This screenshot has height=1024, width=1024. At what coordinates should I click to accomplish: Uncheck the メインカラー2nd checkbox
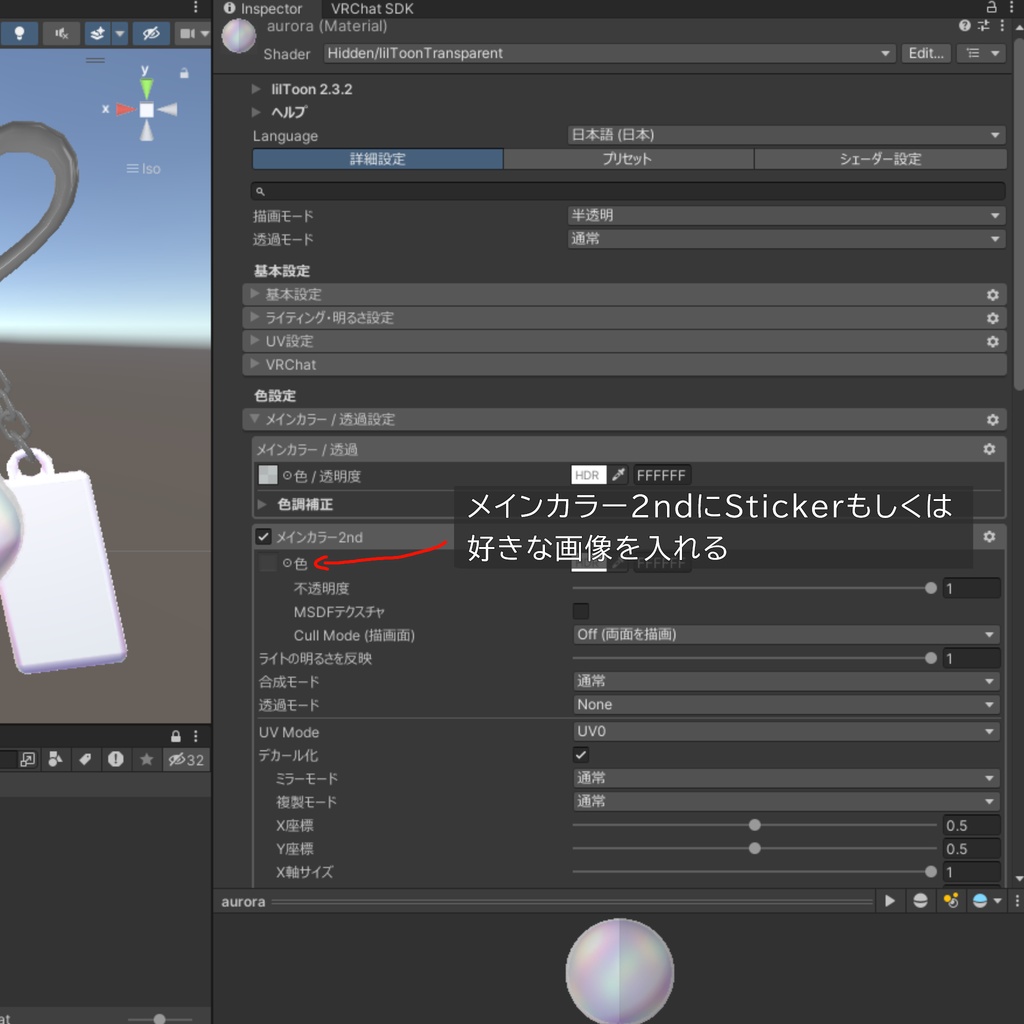click(x=263, y=537)
